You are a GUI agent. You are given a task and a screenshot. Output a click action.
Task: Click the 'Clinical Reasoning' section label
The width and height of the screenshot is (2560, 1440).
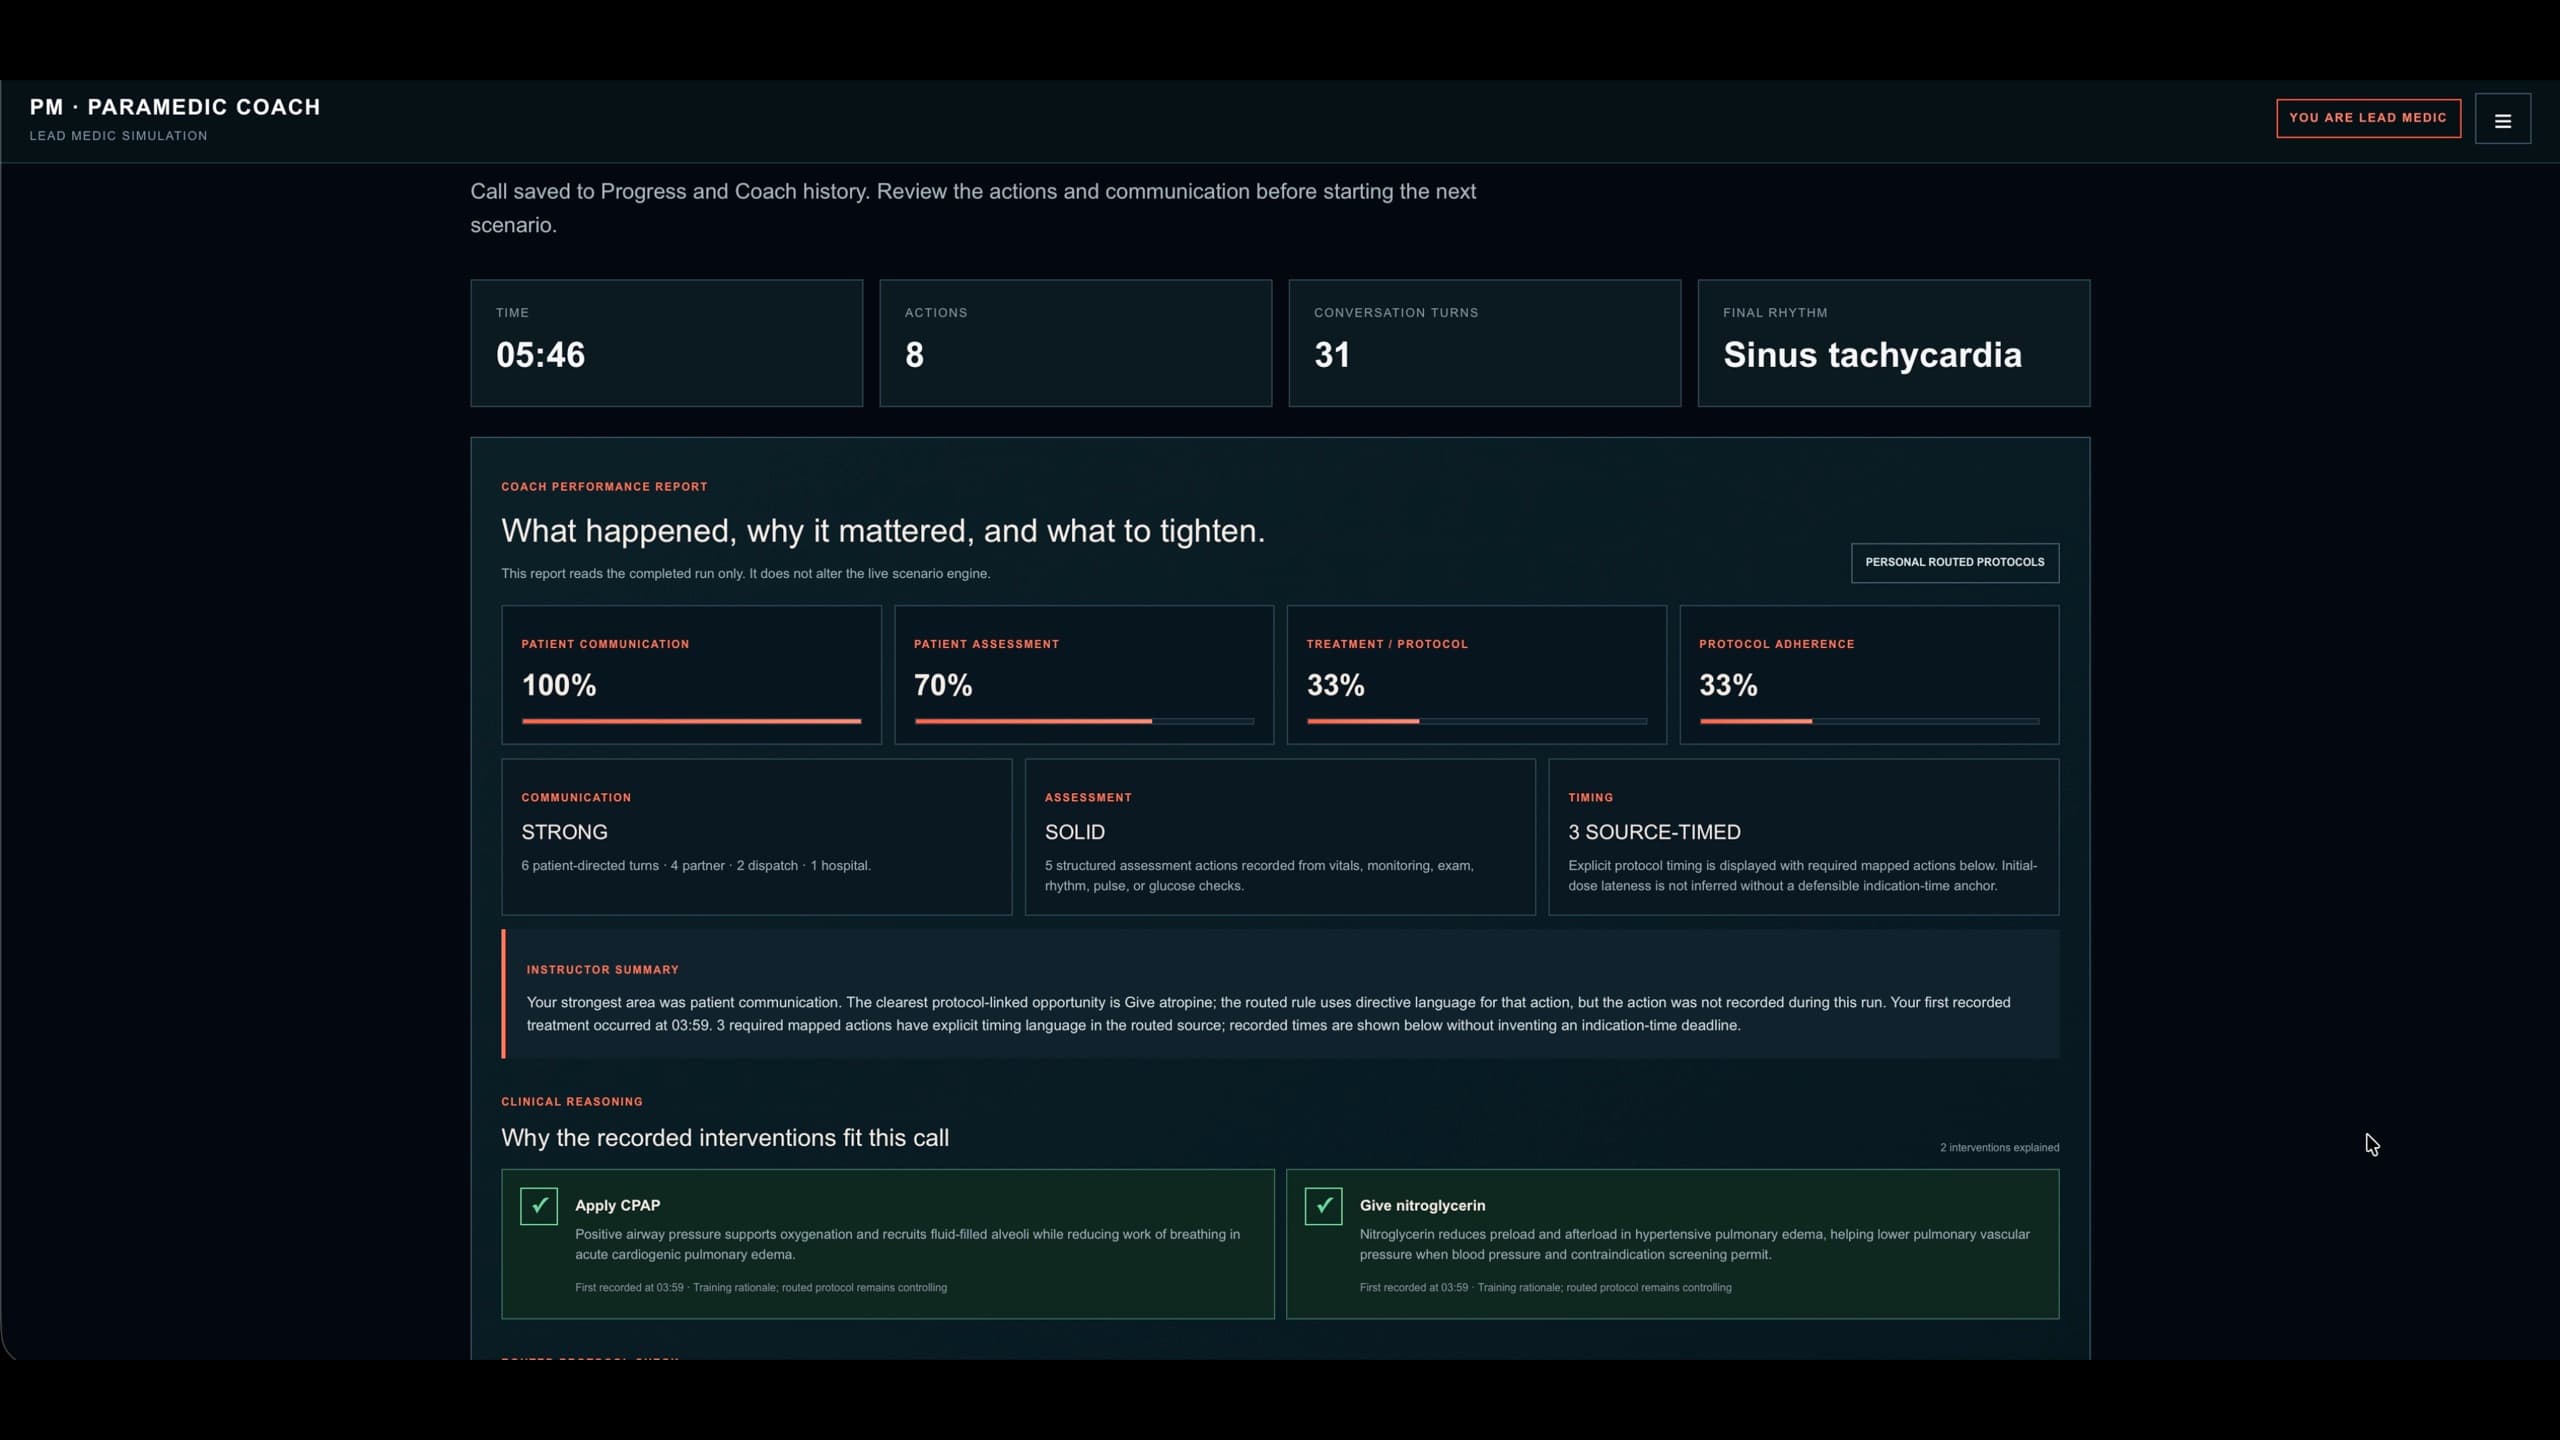tap(572, 1102)
